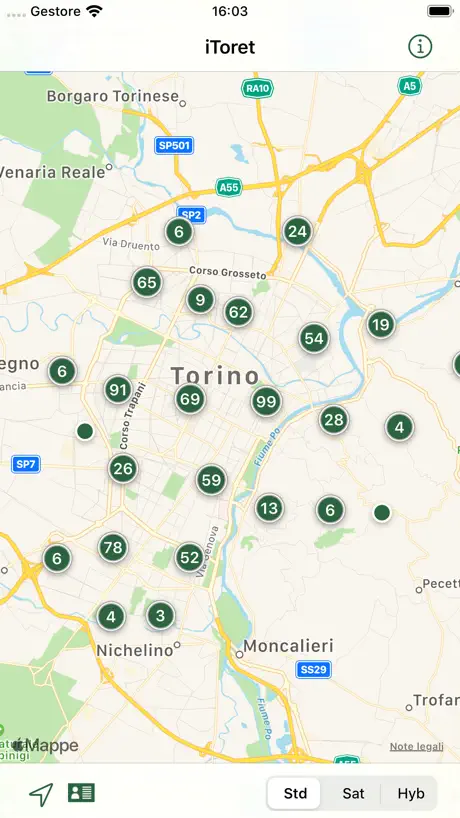Open the Note legali link
The width and height of the screenshot is (460, 818).
417,747
